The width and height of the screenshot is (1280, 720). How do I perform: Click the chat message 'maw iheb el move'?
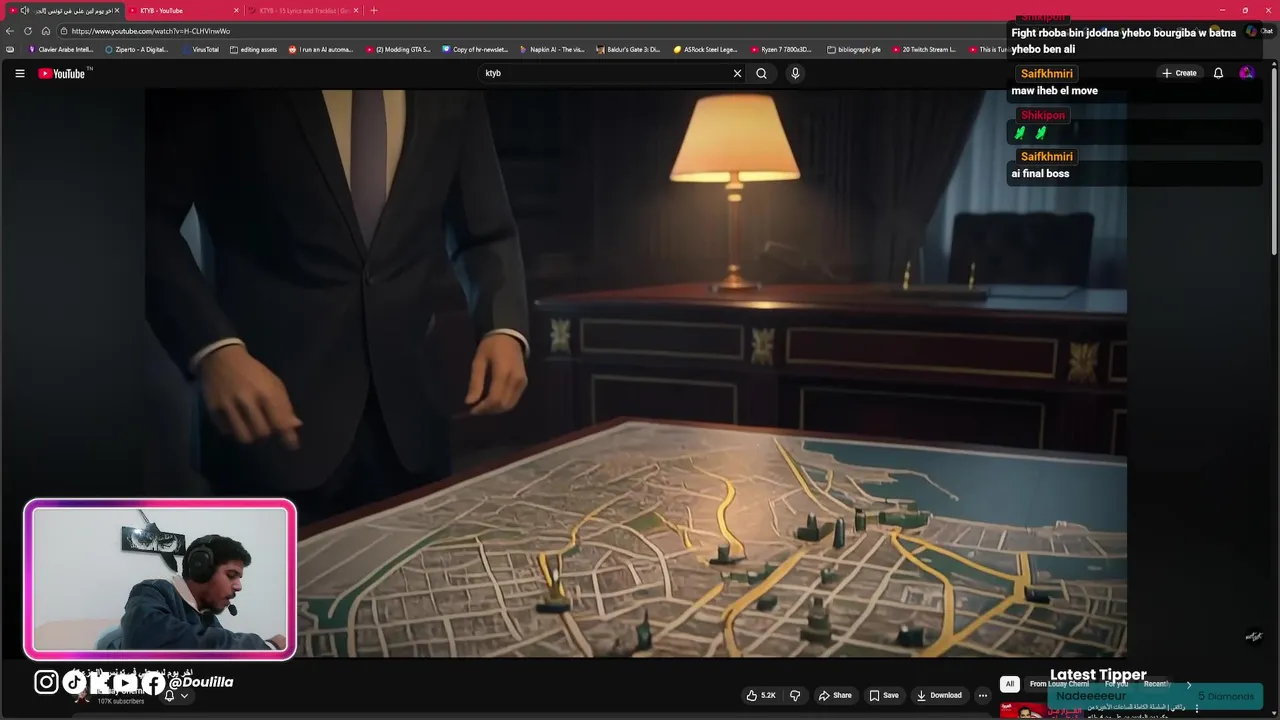tap(1054, 91)
